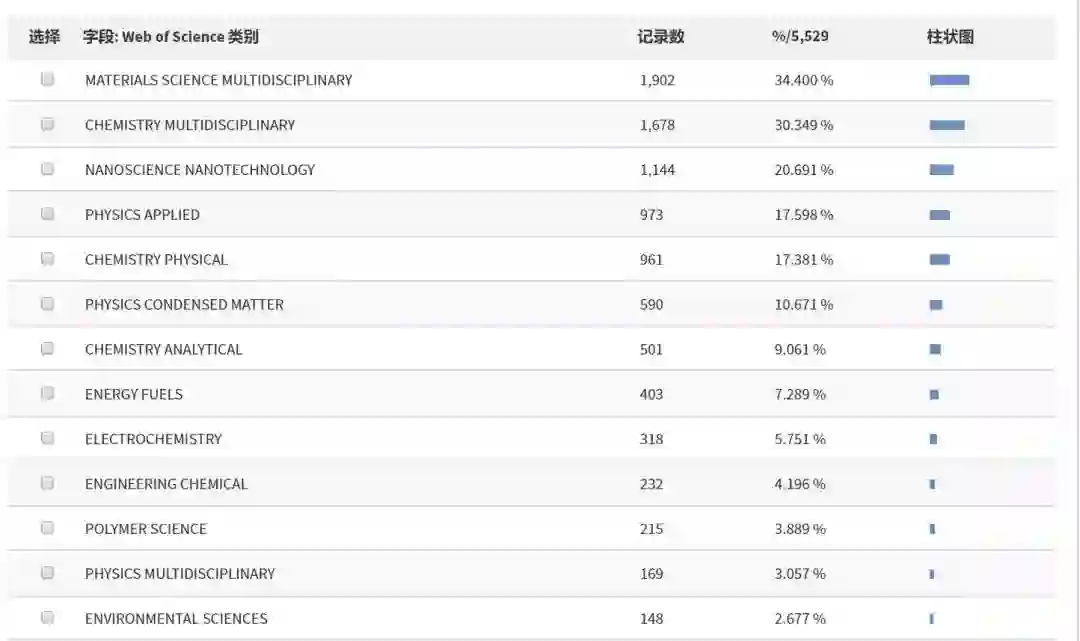Click the PHYSICS MULTIDISCIPLINARY category name

pos(180,574)
